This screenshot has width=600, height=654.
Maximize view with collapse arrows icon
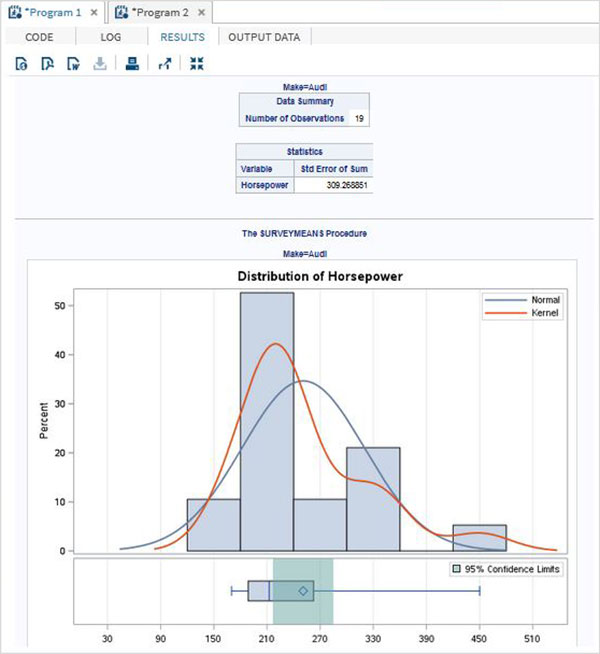click(x=196, y=64)
